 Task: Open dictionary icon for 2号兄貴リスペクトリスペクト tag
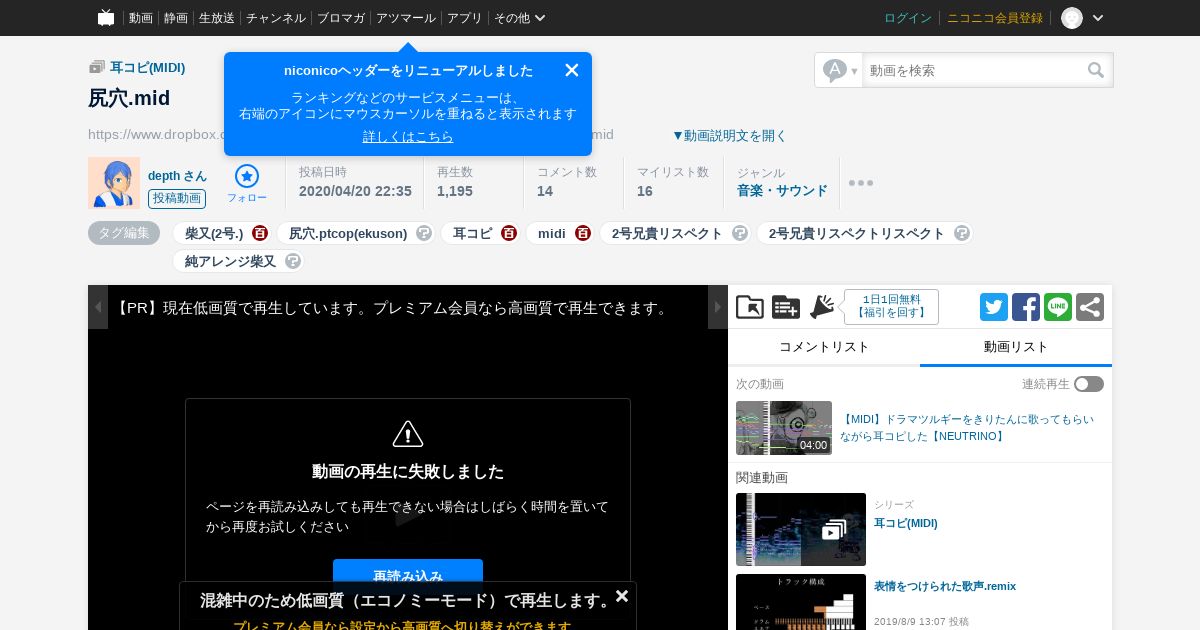pyautogui.click(x=962, y=233)
